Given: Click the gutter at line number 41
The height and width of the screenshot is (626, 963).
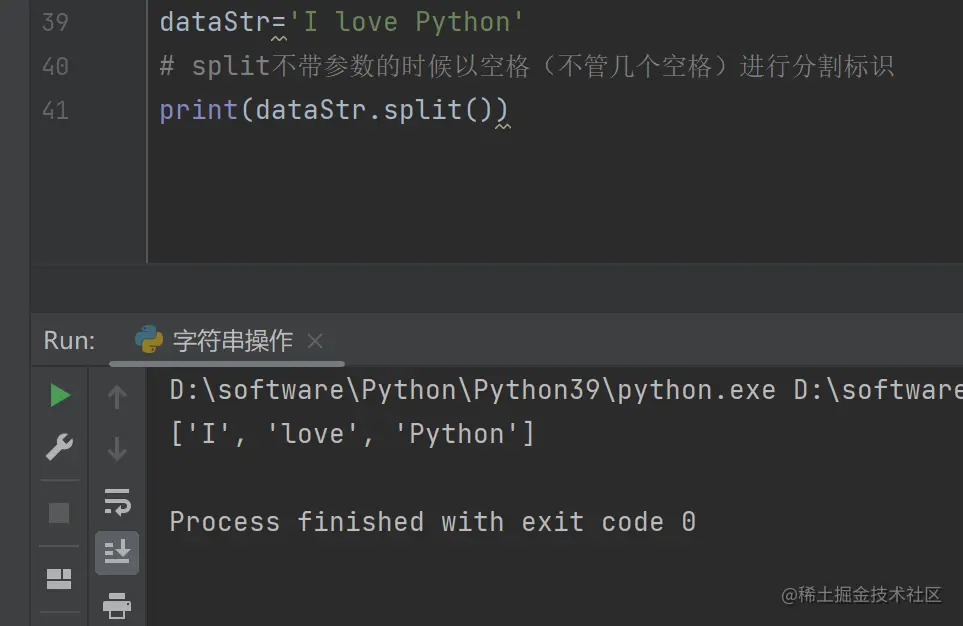Looking at the screenshot, I should click(56, 110).
